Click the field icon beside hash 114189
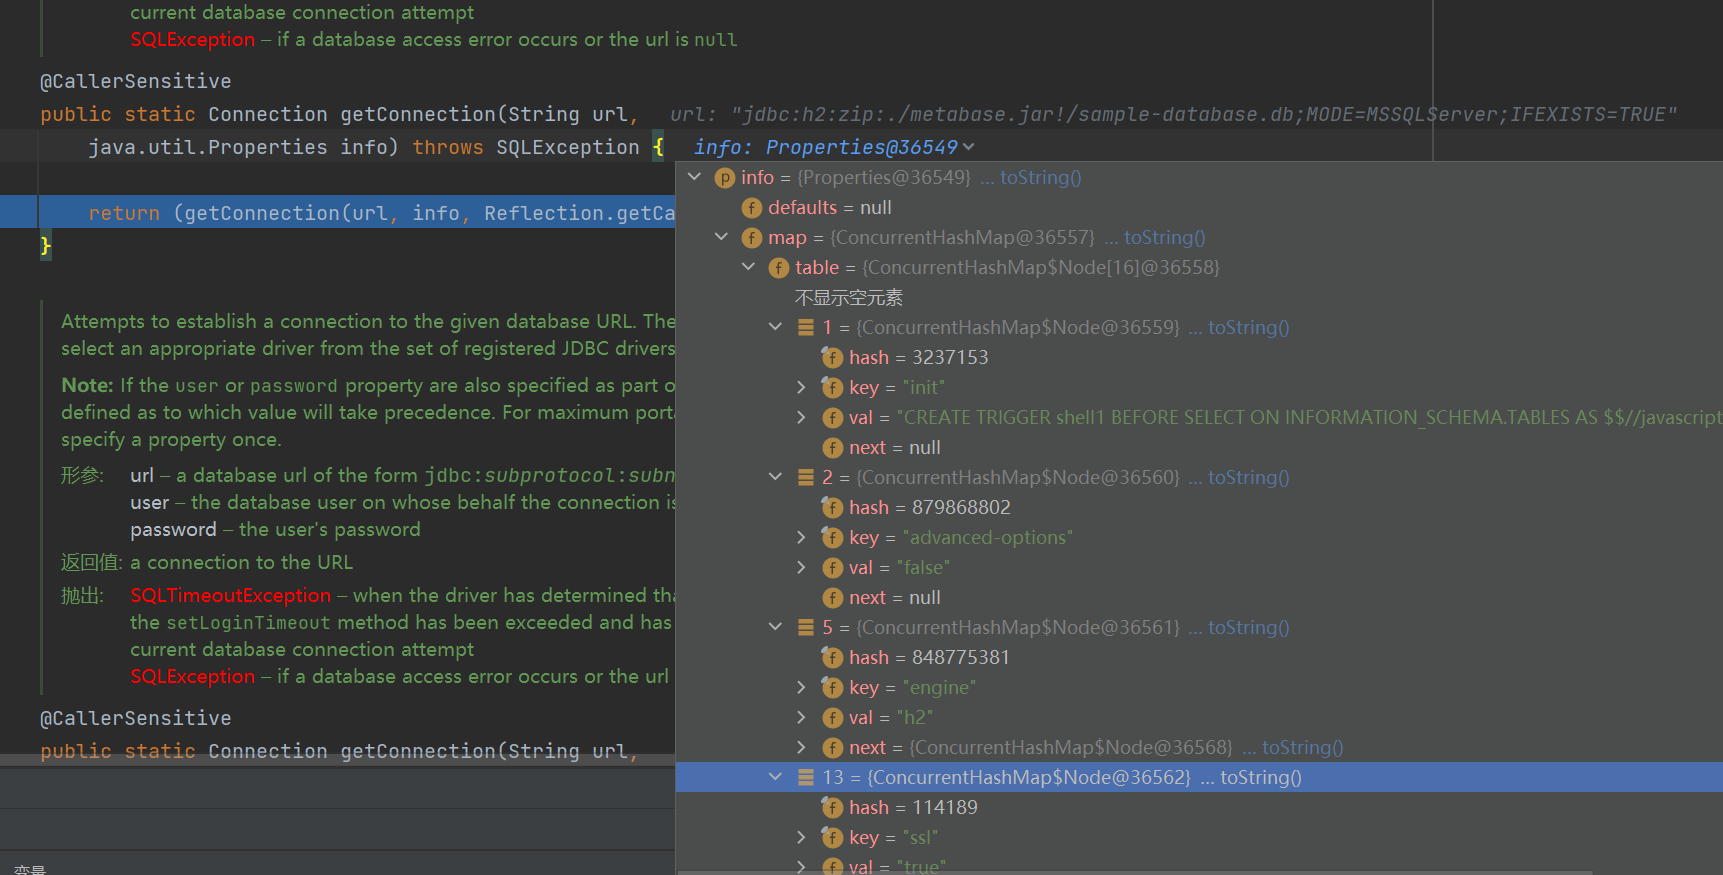 click(x=832, y=807)
